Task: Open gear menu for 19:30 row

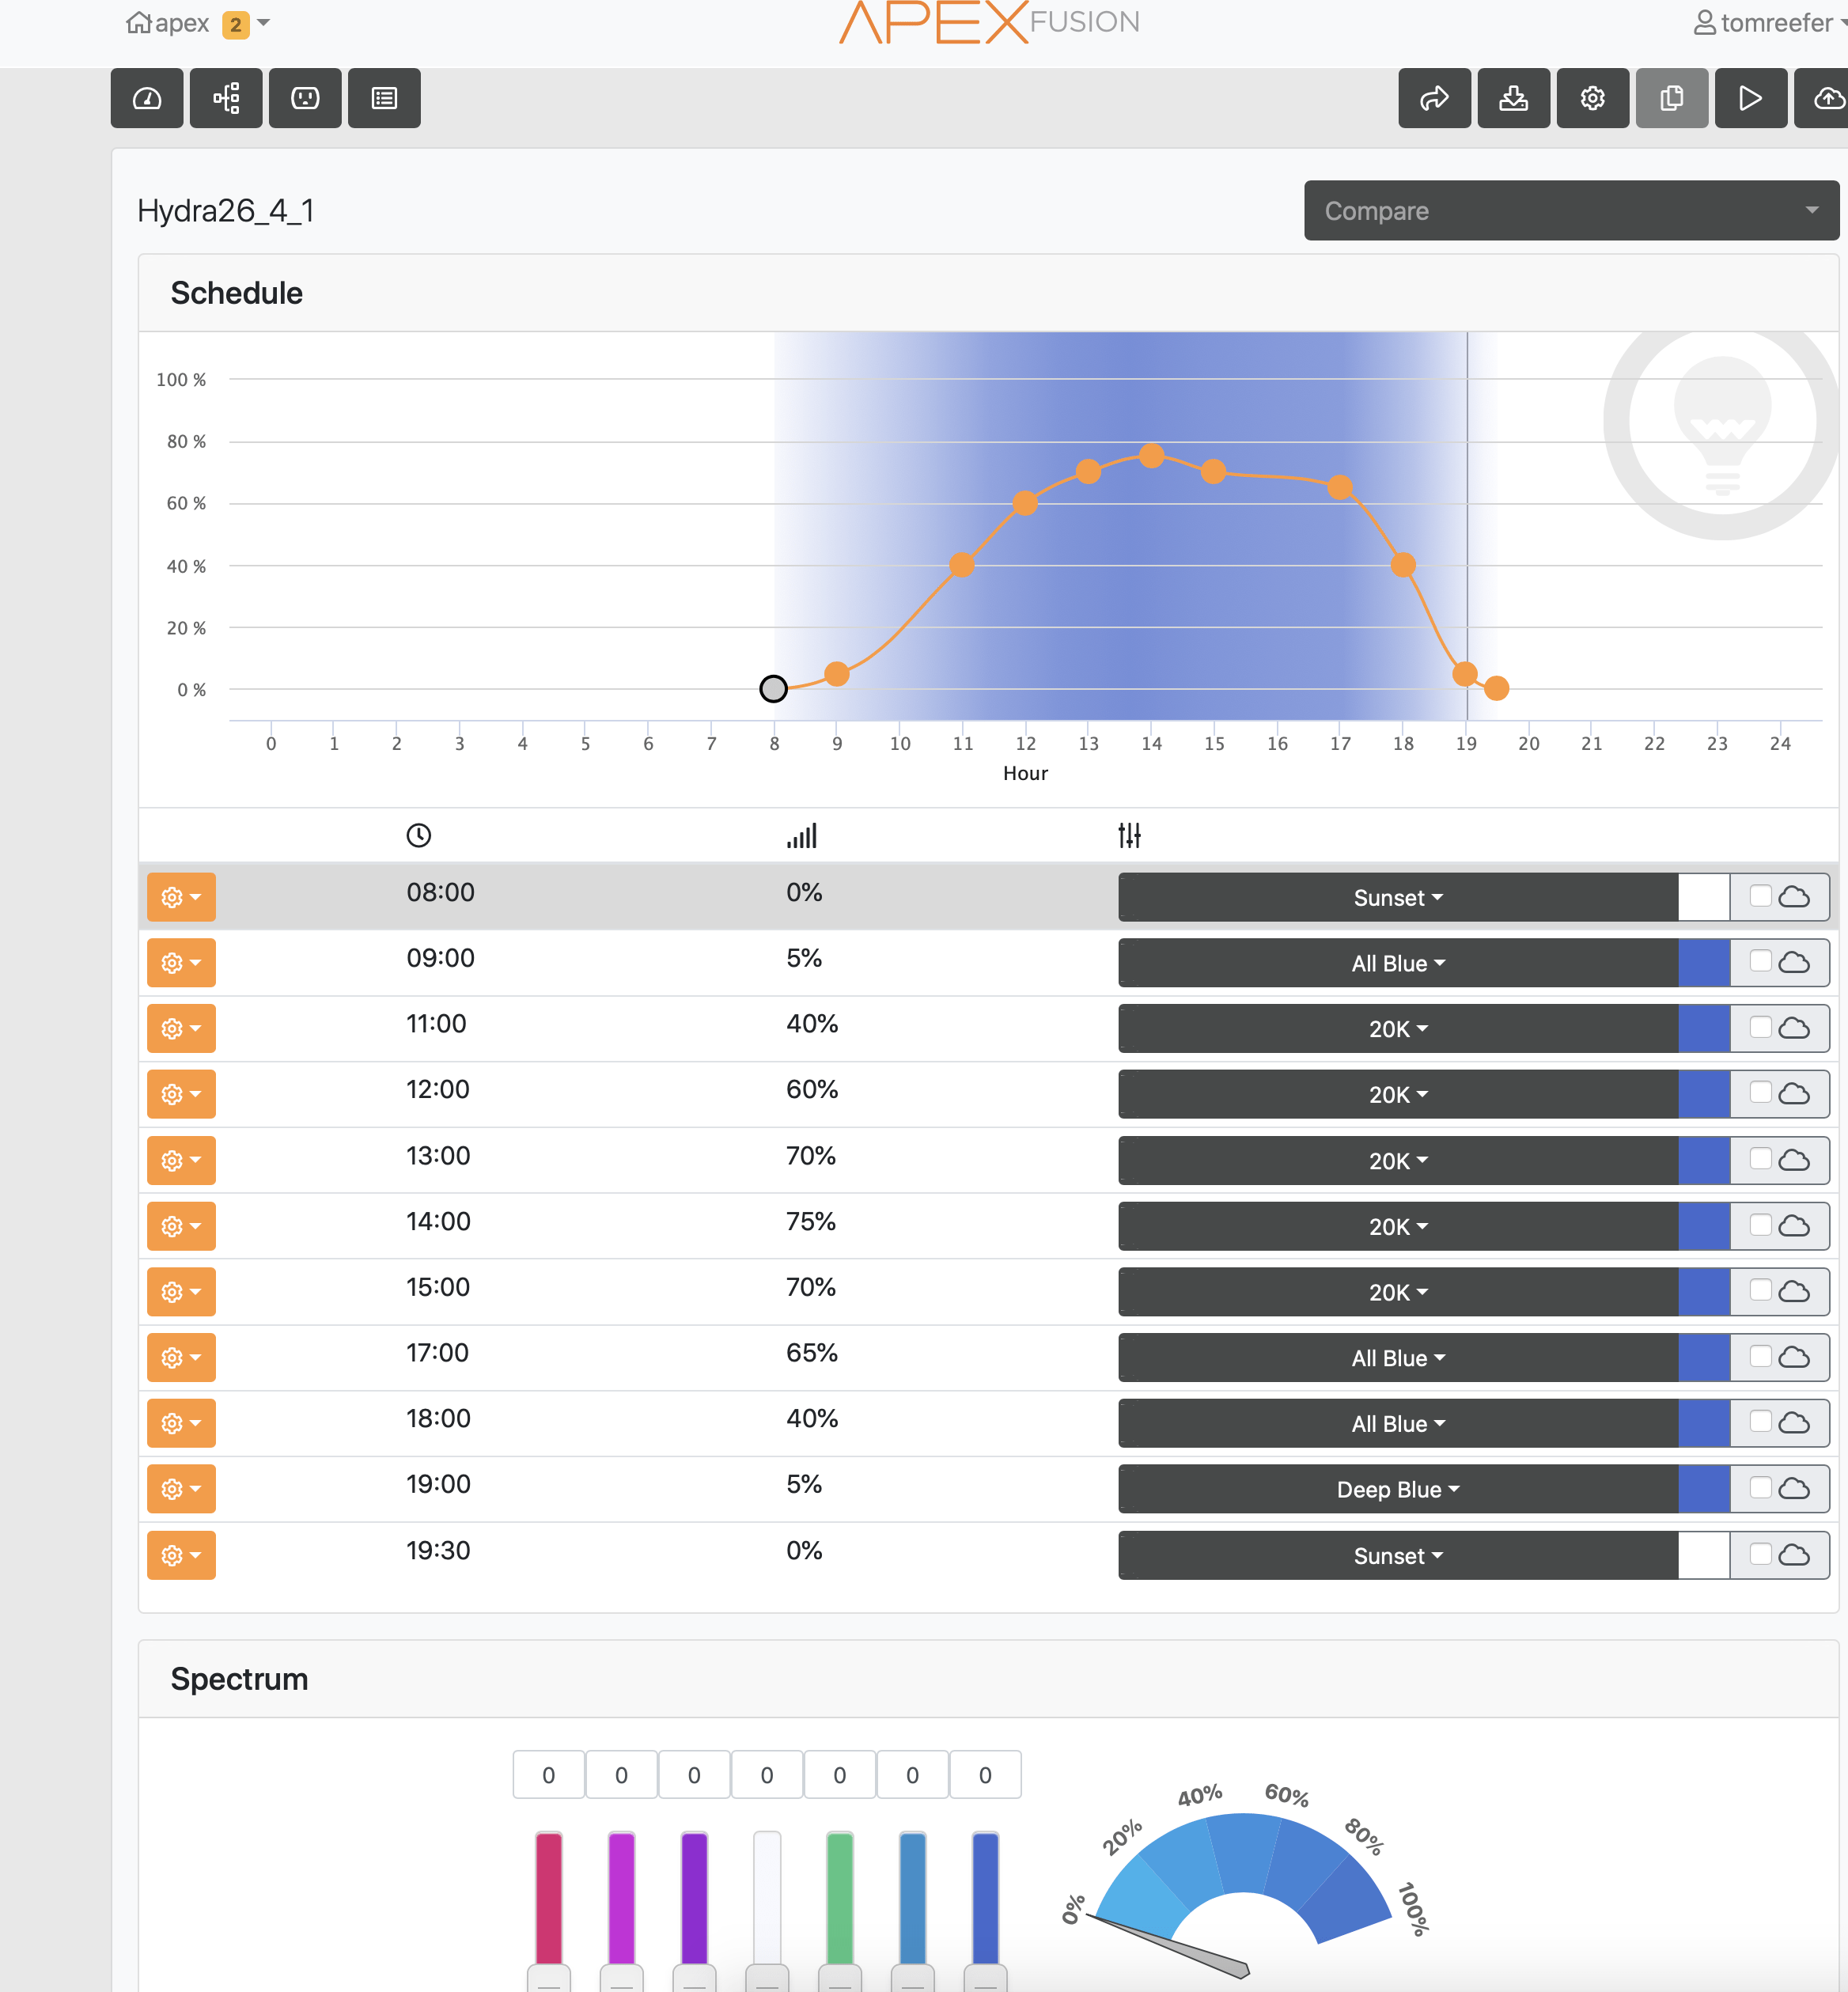Action: point(181,1555)
